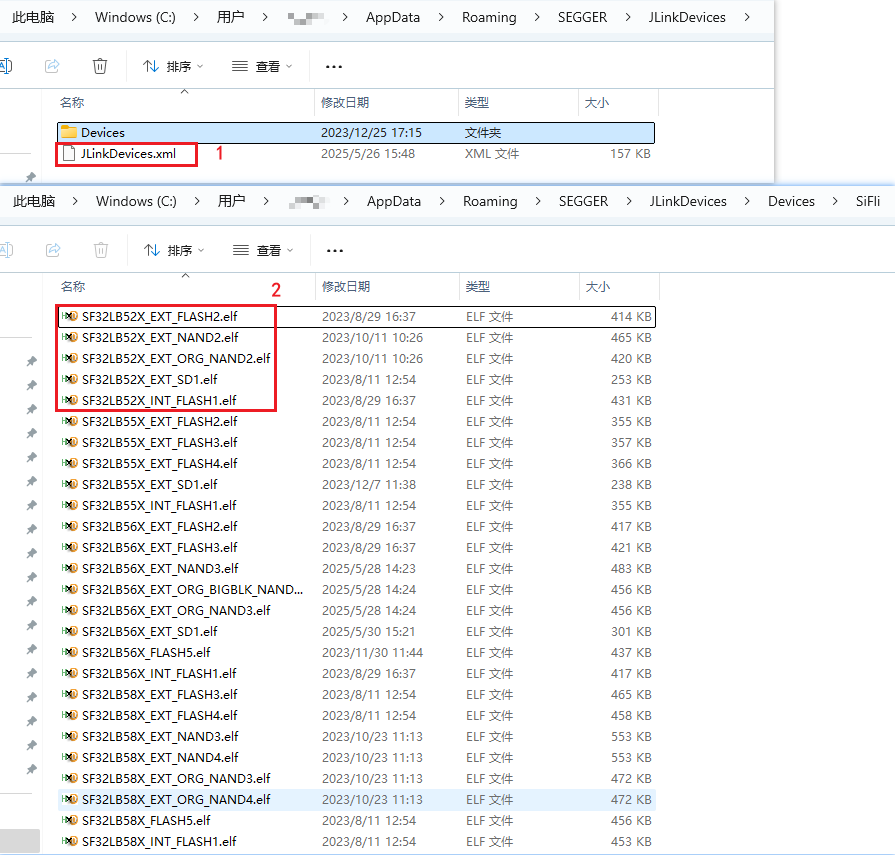
Task: Click the share icon in lower SiFli window
Action: [x=53, y=250]
